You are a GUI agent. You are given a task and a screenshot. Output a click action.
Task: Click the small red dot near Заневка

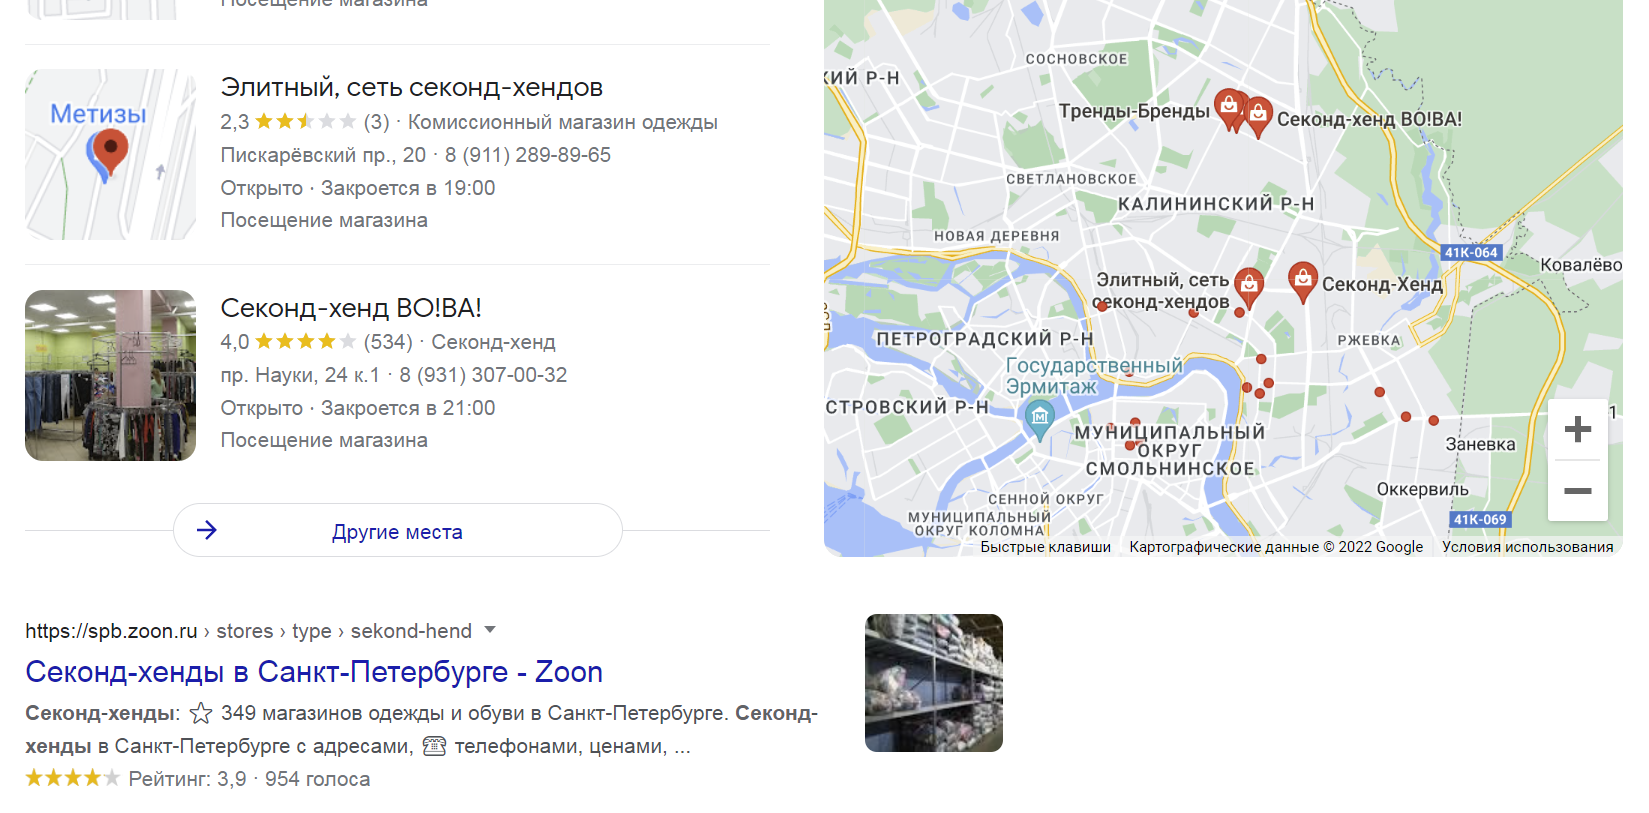[1433, 421]
